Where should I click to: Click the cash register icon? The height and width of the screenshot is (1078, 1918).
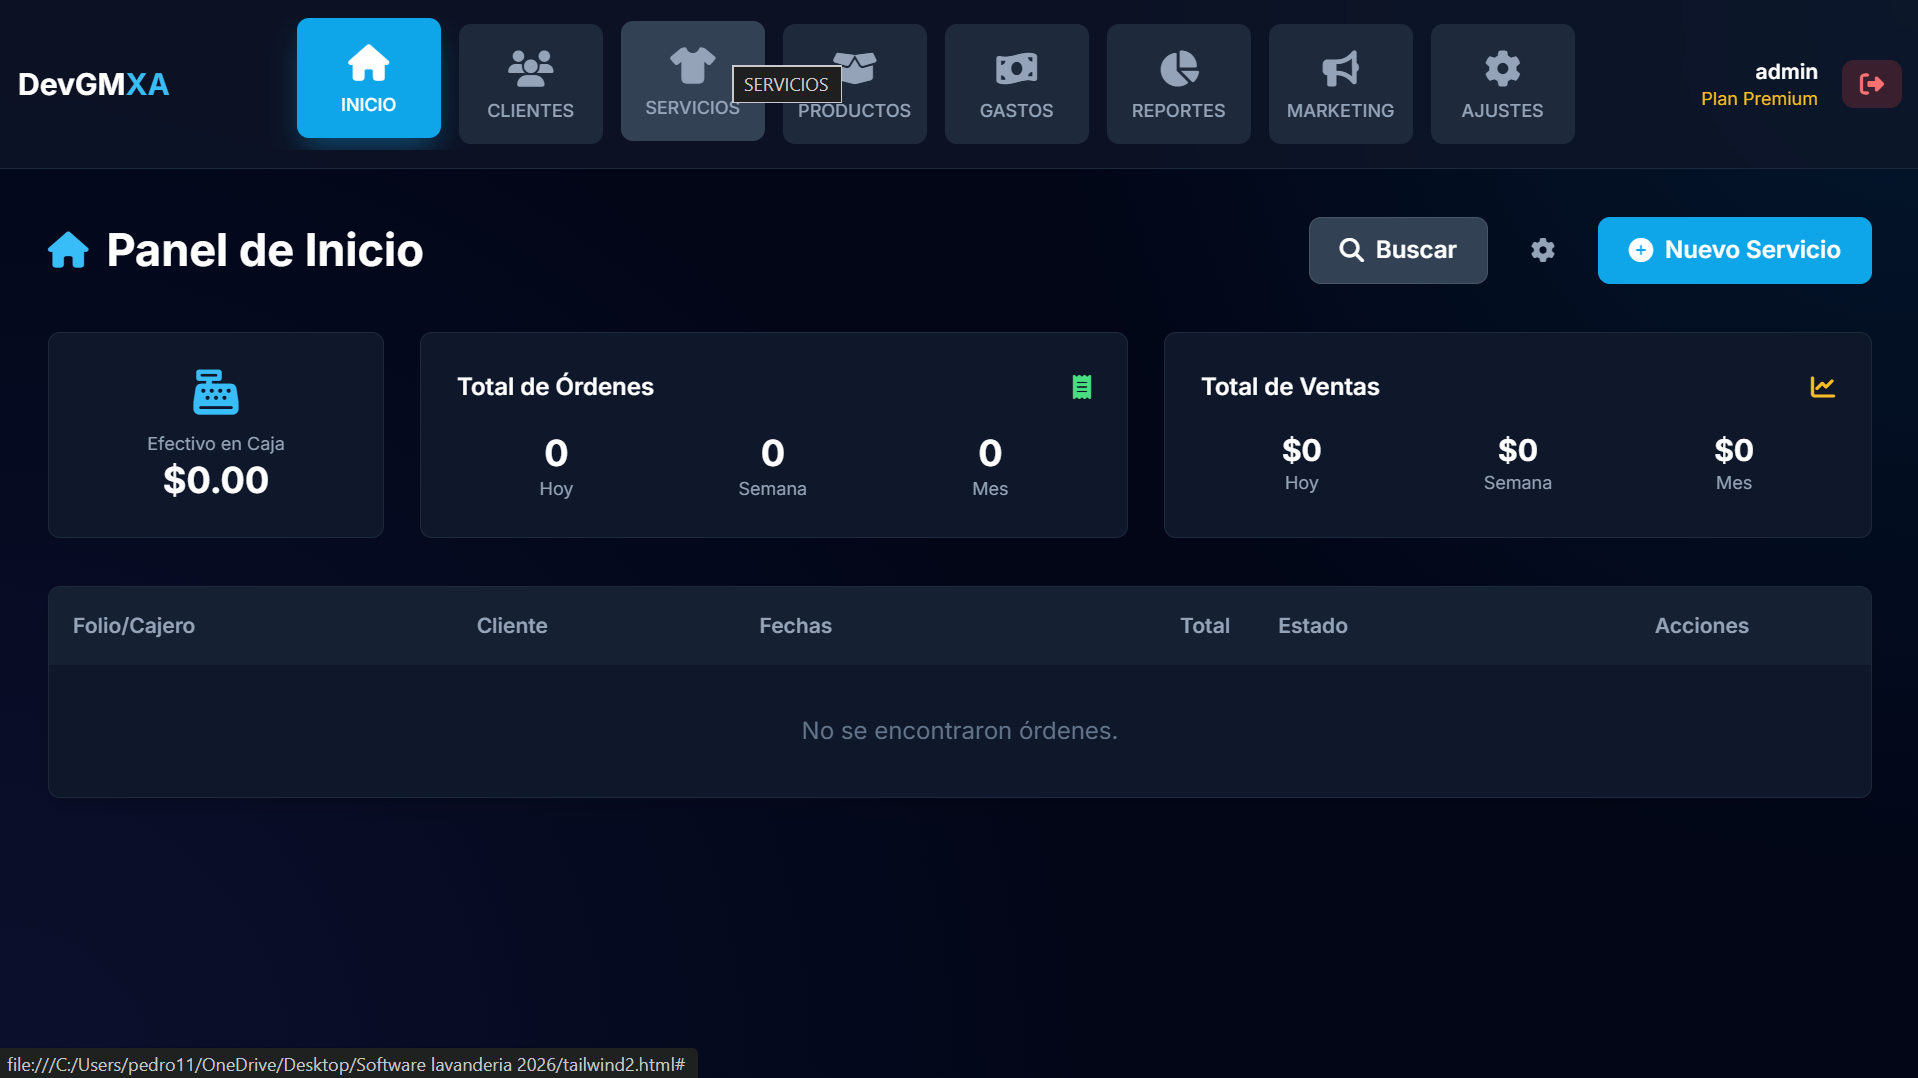[x=216, y=392]
